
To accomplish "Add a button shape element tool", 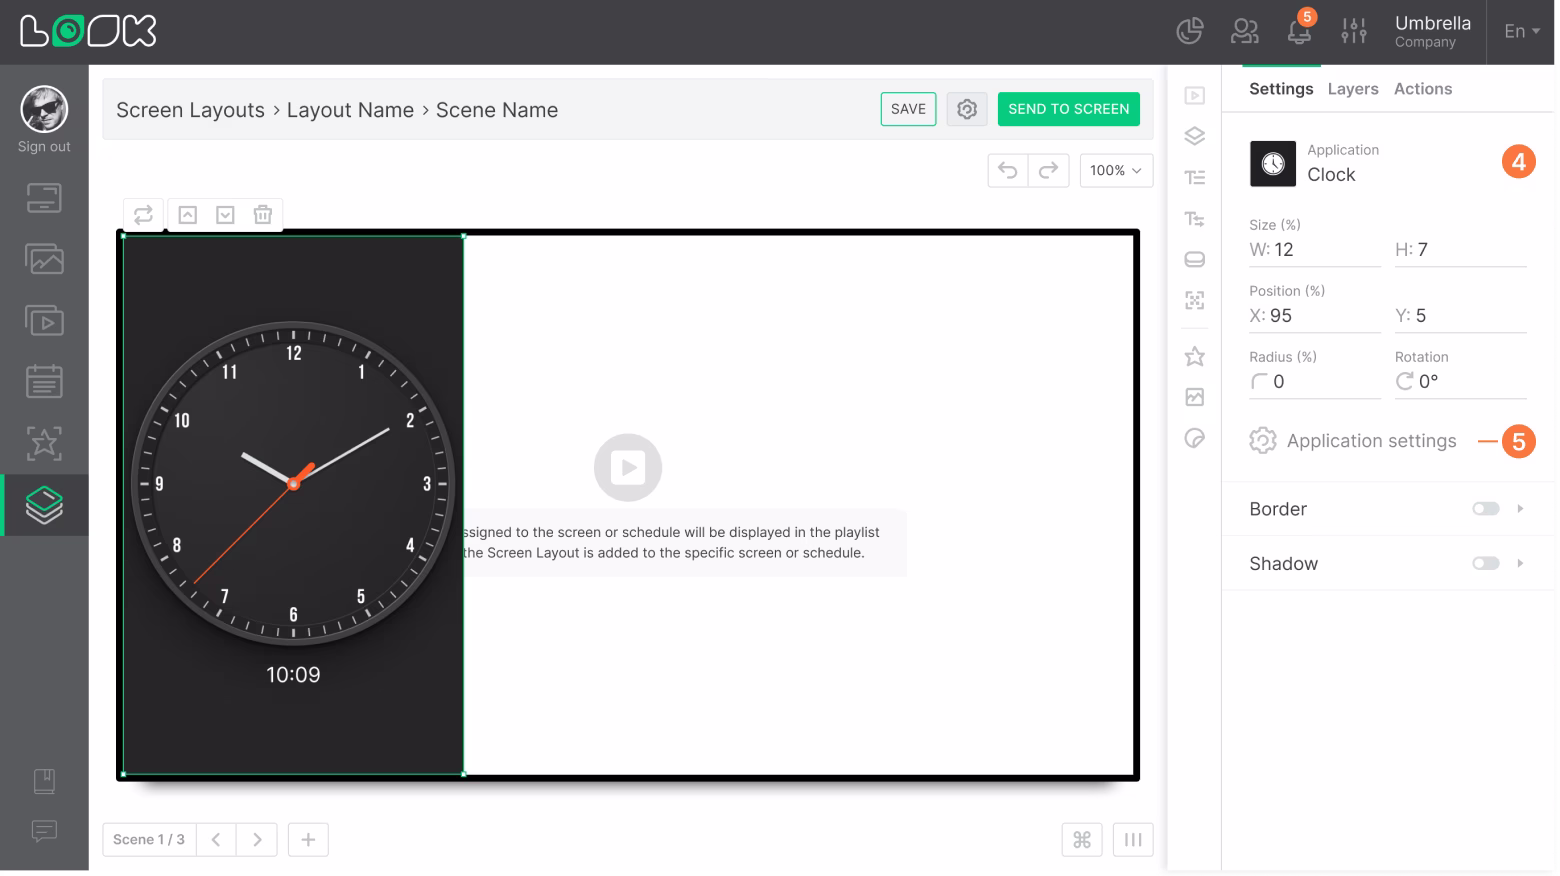I will pyautogui.click(x=1194, y=260).
